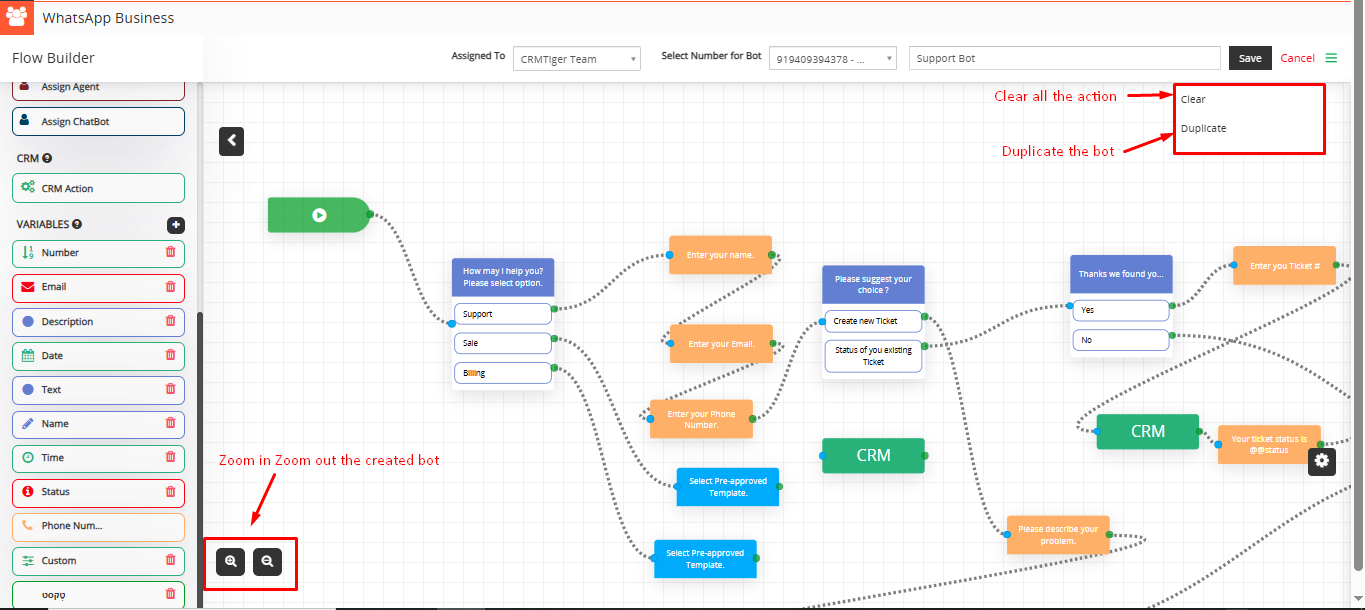Screen dimensions: 1365x610
Task: Click the zoom in magnifier button
Action: click(x=231, y=562)
